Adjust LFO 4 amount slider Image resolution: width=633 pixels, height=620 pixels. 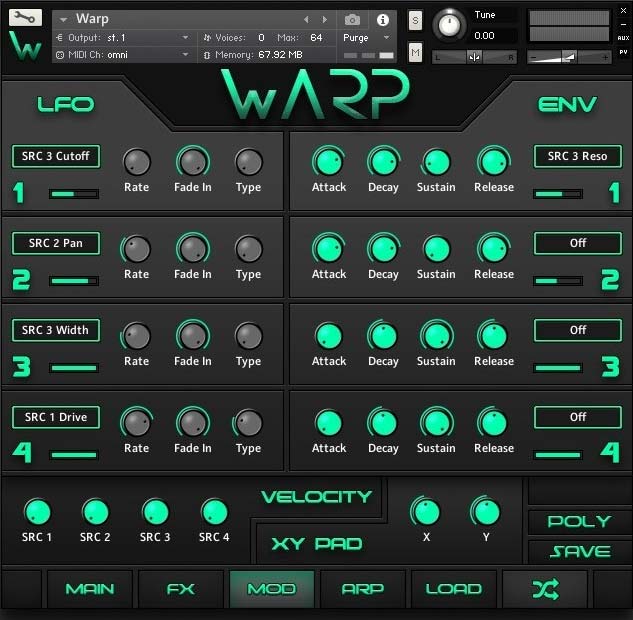click(x=74, y=455)
